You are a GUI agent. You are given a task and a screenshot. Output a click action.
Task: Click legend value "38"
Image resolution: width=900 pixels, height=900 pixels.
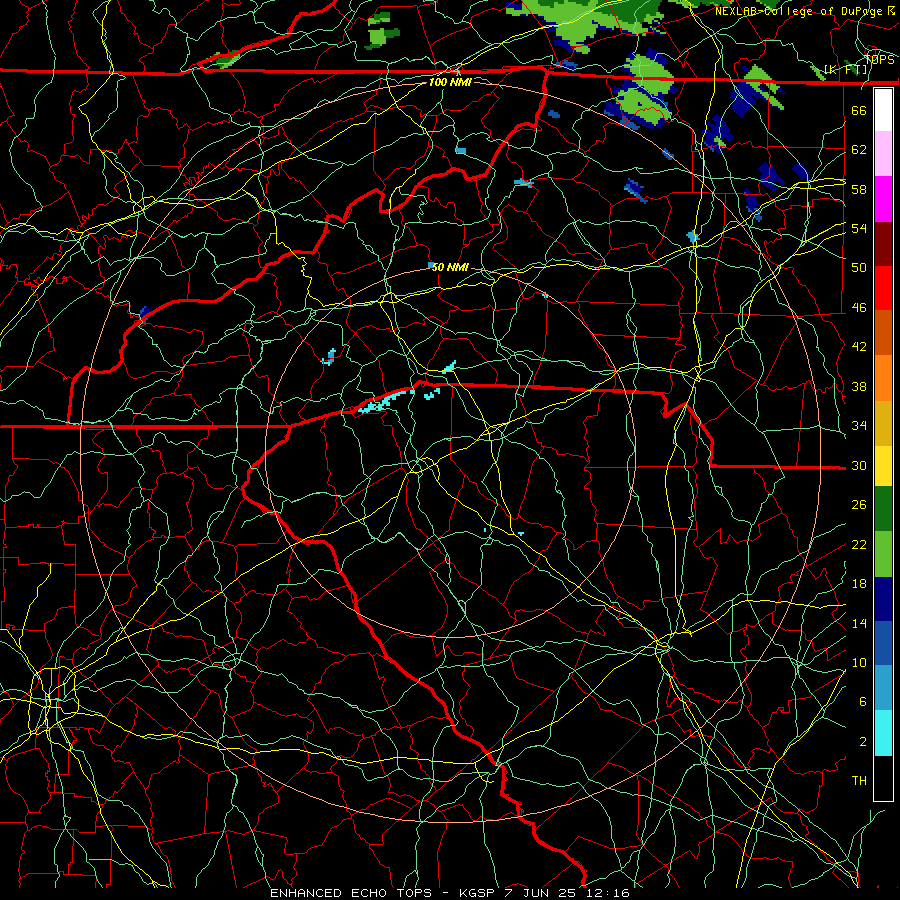click(859, 386)
